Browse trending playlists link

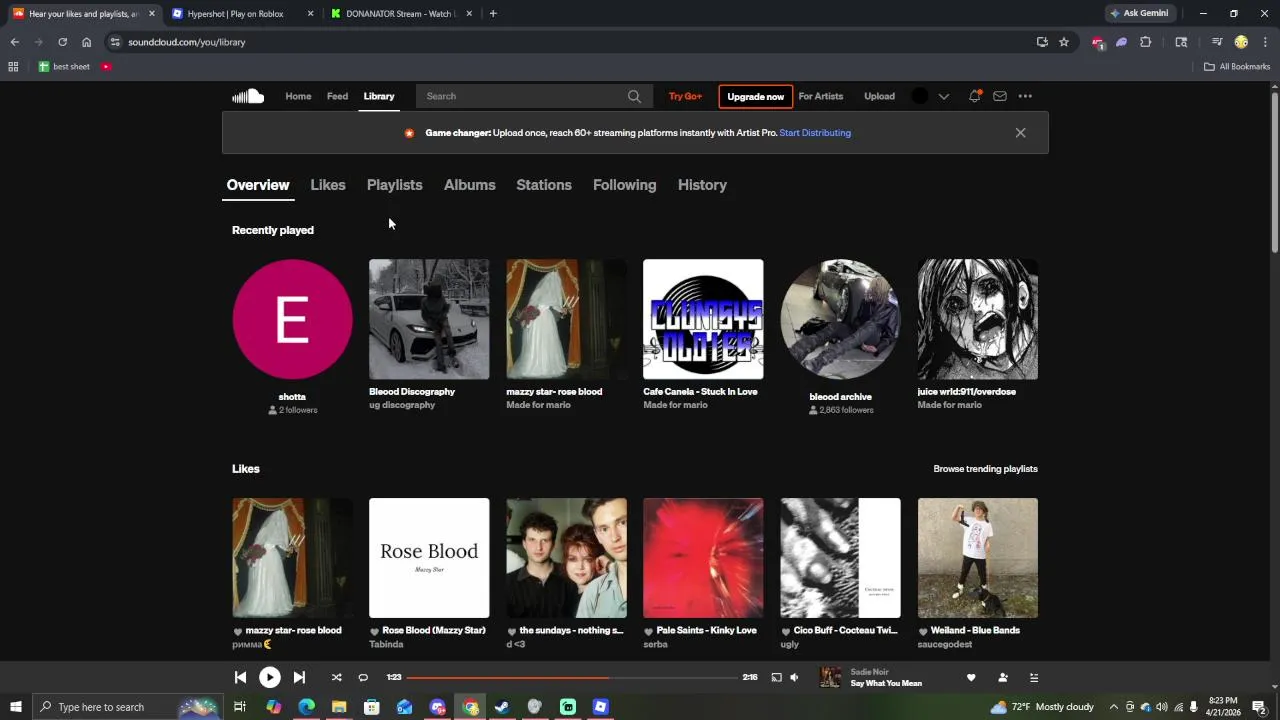click(985, 468)
